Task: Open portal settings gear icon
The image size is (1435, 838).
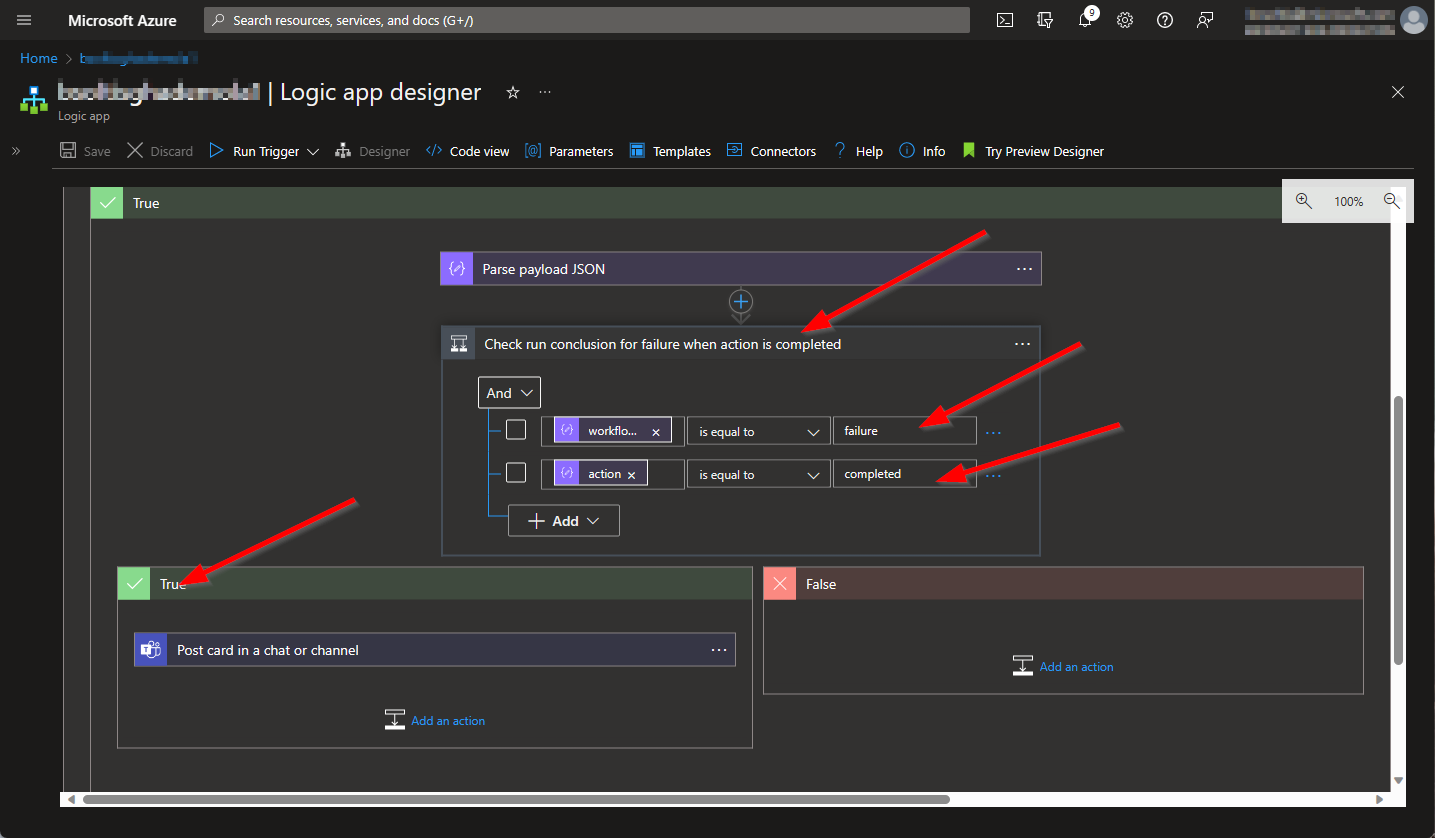Action: point(1125,20)
